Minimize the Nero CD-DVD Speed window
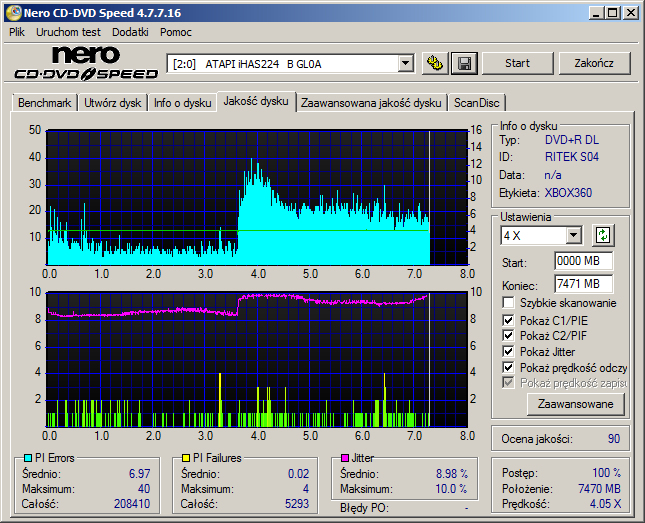This screenshot has height=523, width=645. (596, 13)
